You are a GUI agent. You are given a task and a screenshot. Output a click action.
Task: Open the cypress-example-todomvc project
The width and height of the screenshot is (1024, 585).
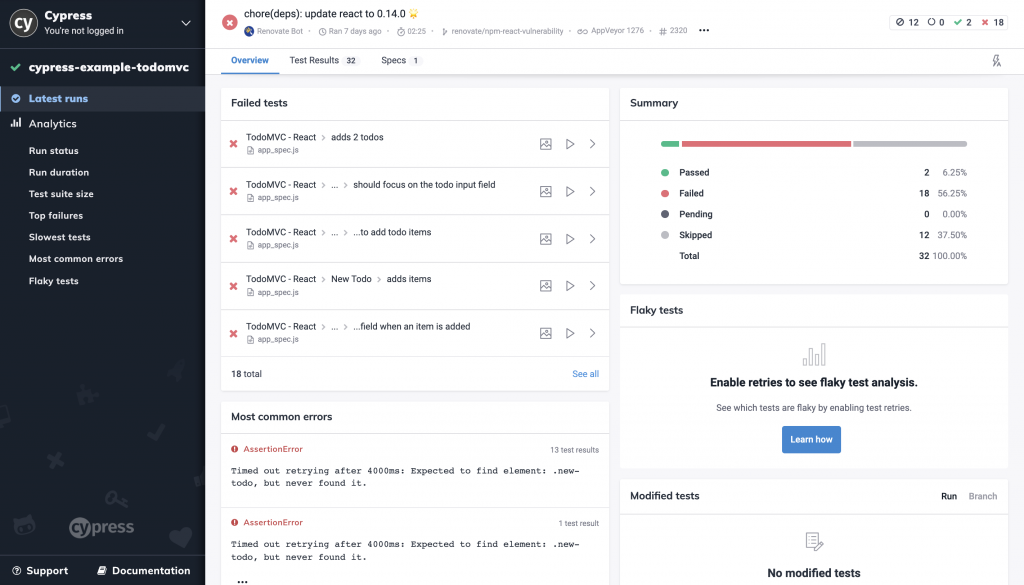point(108,67)
